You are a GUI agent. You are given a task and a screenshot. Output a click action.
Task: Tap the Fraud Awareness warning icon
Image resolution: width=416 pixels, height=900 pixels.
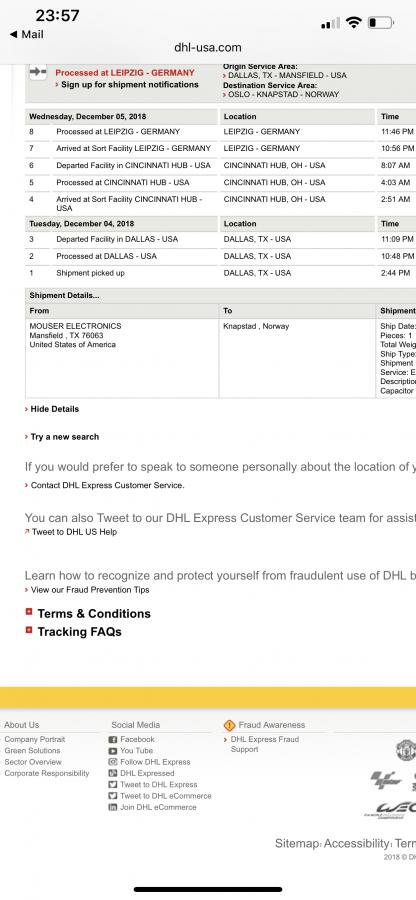coord(230,725)
